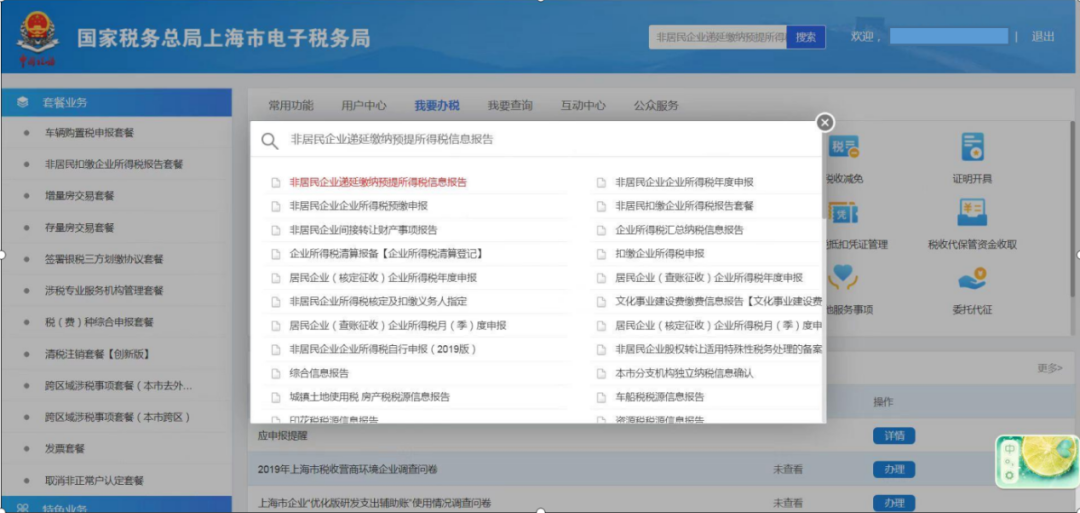1080x513 pixels.
Task: Select 非居民企业递延缴纳预提所得税信息报告 result
Action: click(x=378, y=182)
